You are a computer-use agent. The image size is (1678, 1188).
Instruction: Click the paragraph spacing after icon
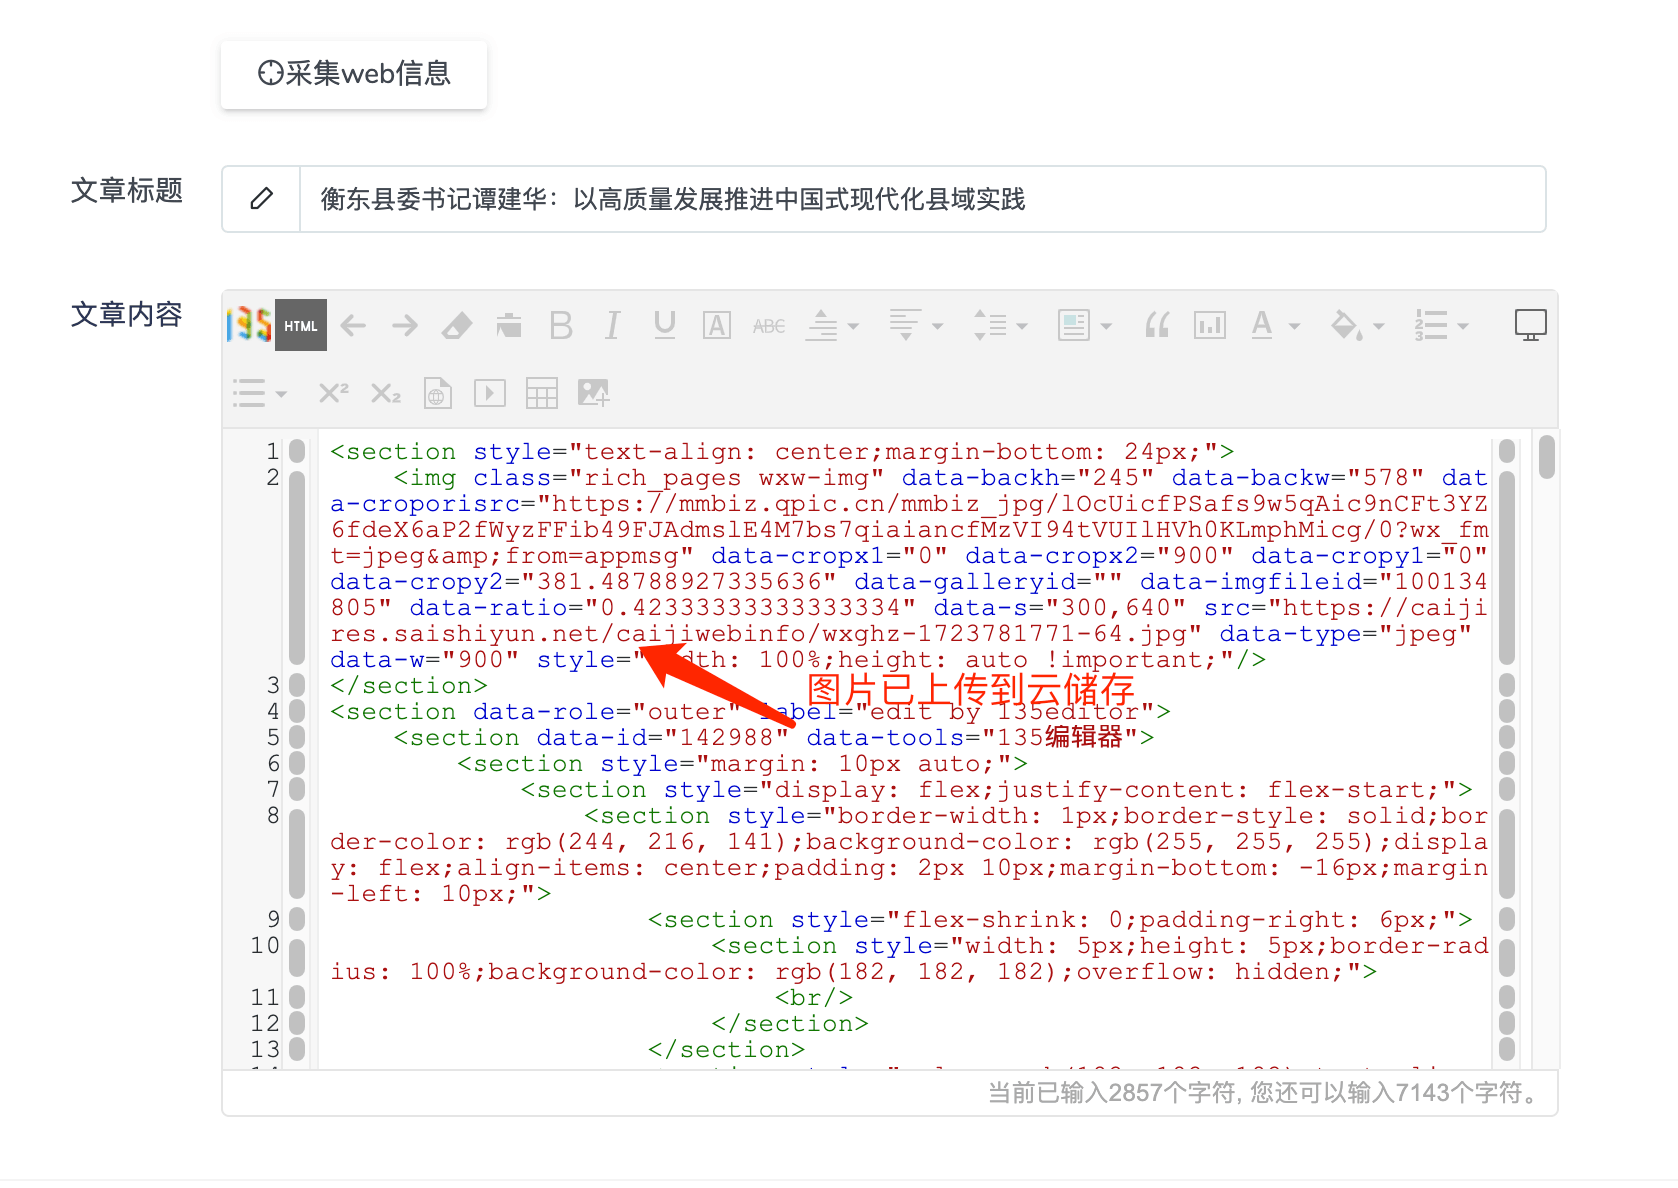tap(906, 325)
